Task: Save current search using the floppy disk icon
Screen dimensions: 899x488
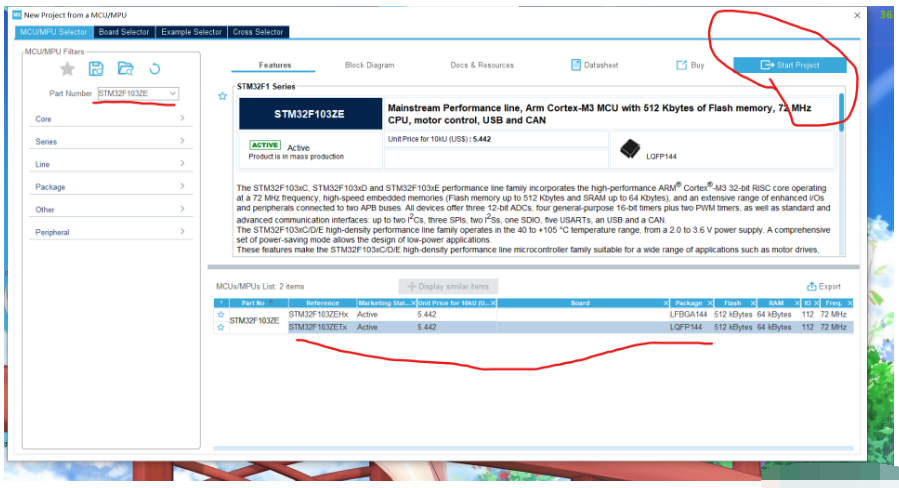Action: (96, 69)
